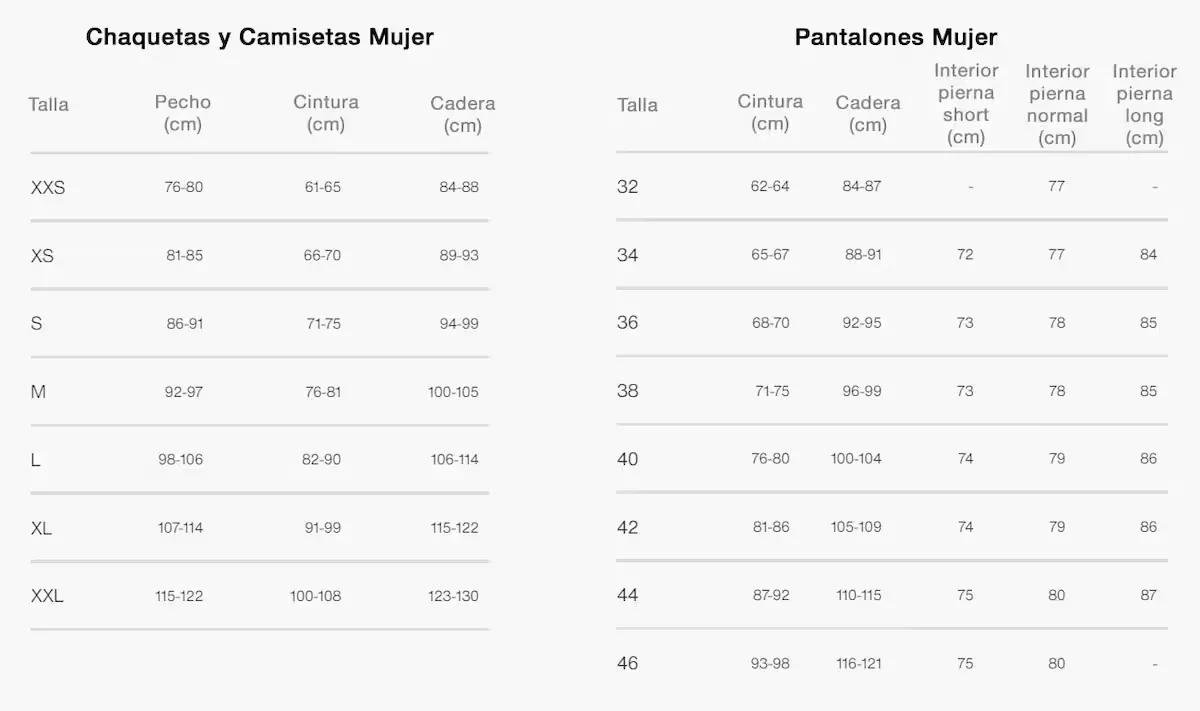
Task: Click the 'Interior pierna long' column header
Action: click(1144, 104)
